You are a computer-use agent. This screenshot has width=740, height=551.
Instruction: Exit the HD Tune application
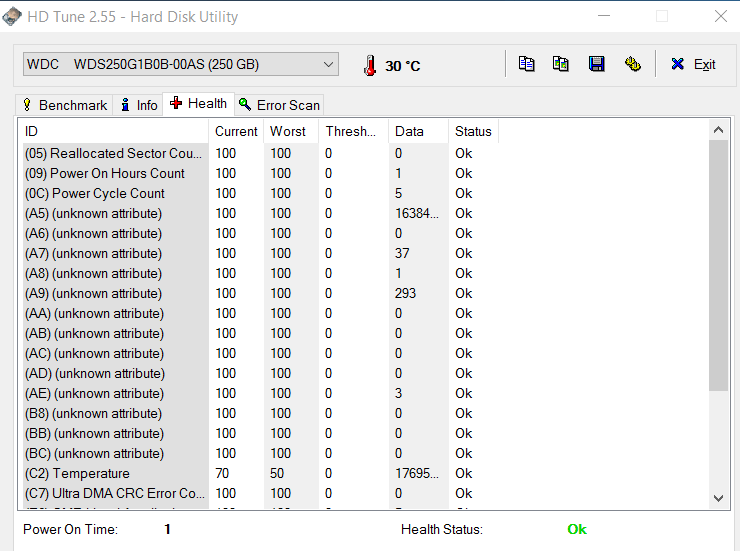[x=693, y=64]
